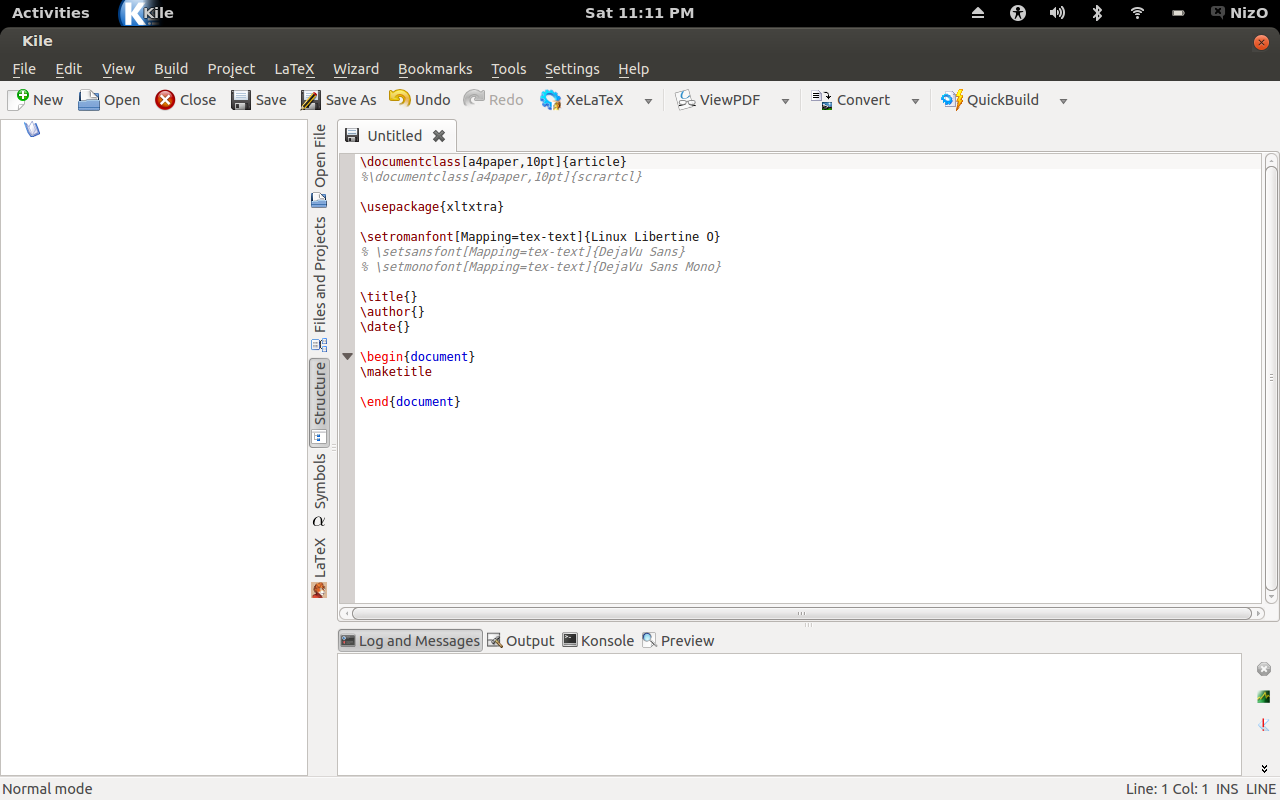Click the \usepackage{xltxtra} line
The width and height of the screenshot is (1280, 800).
click(x=432, y=206)
